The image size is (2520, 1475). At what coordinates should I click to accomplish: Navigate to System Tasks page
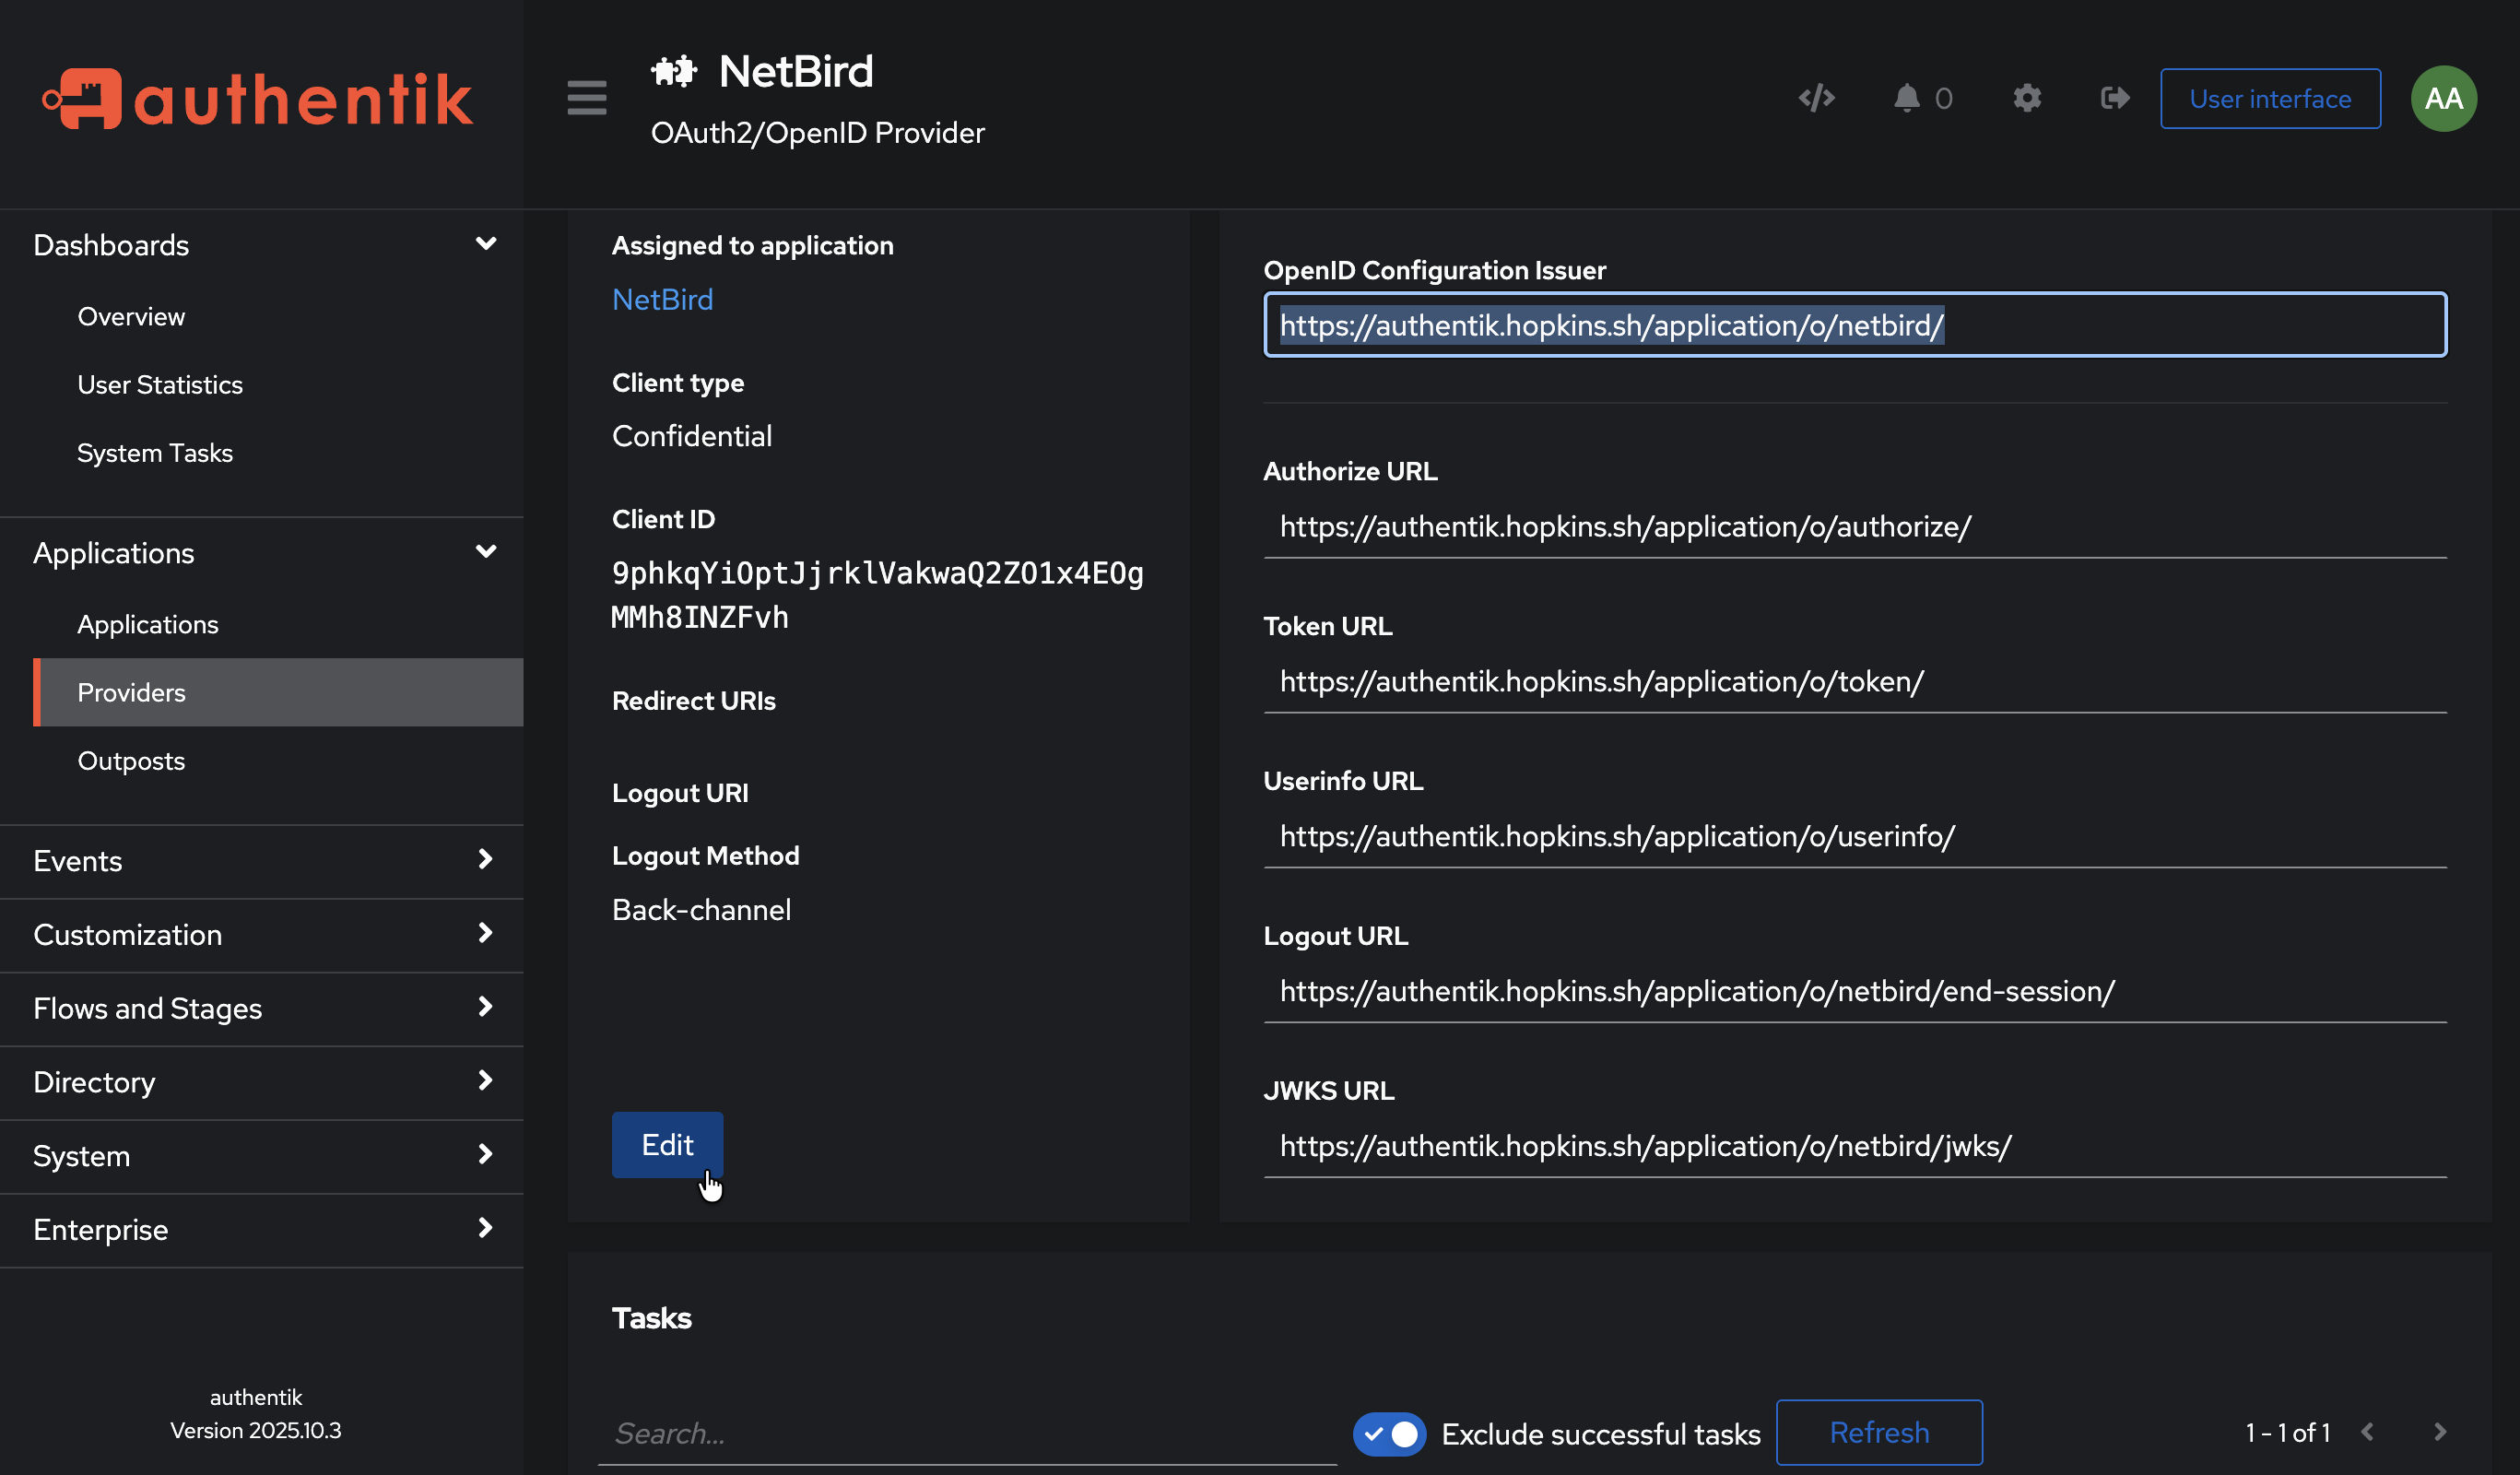pos(154,452)
